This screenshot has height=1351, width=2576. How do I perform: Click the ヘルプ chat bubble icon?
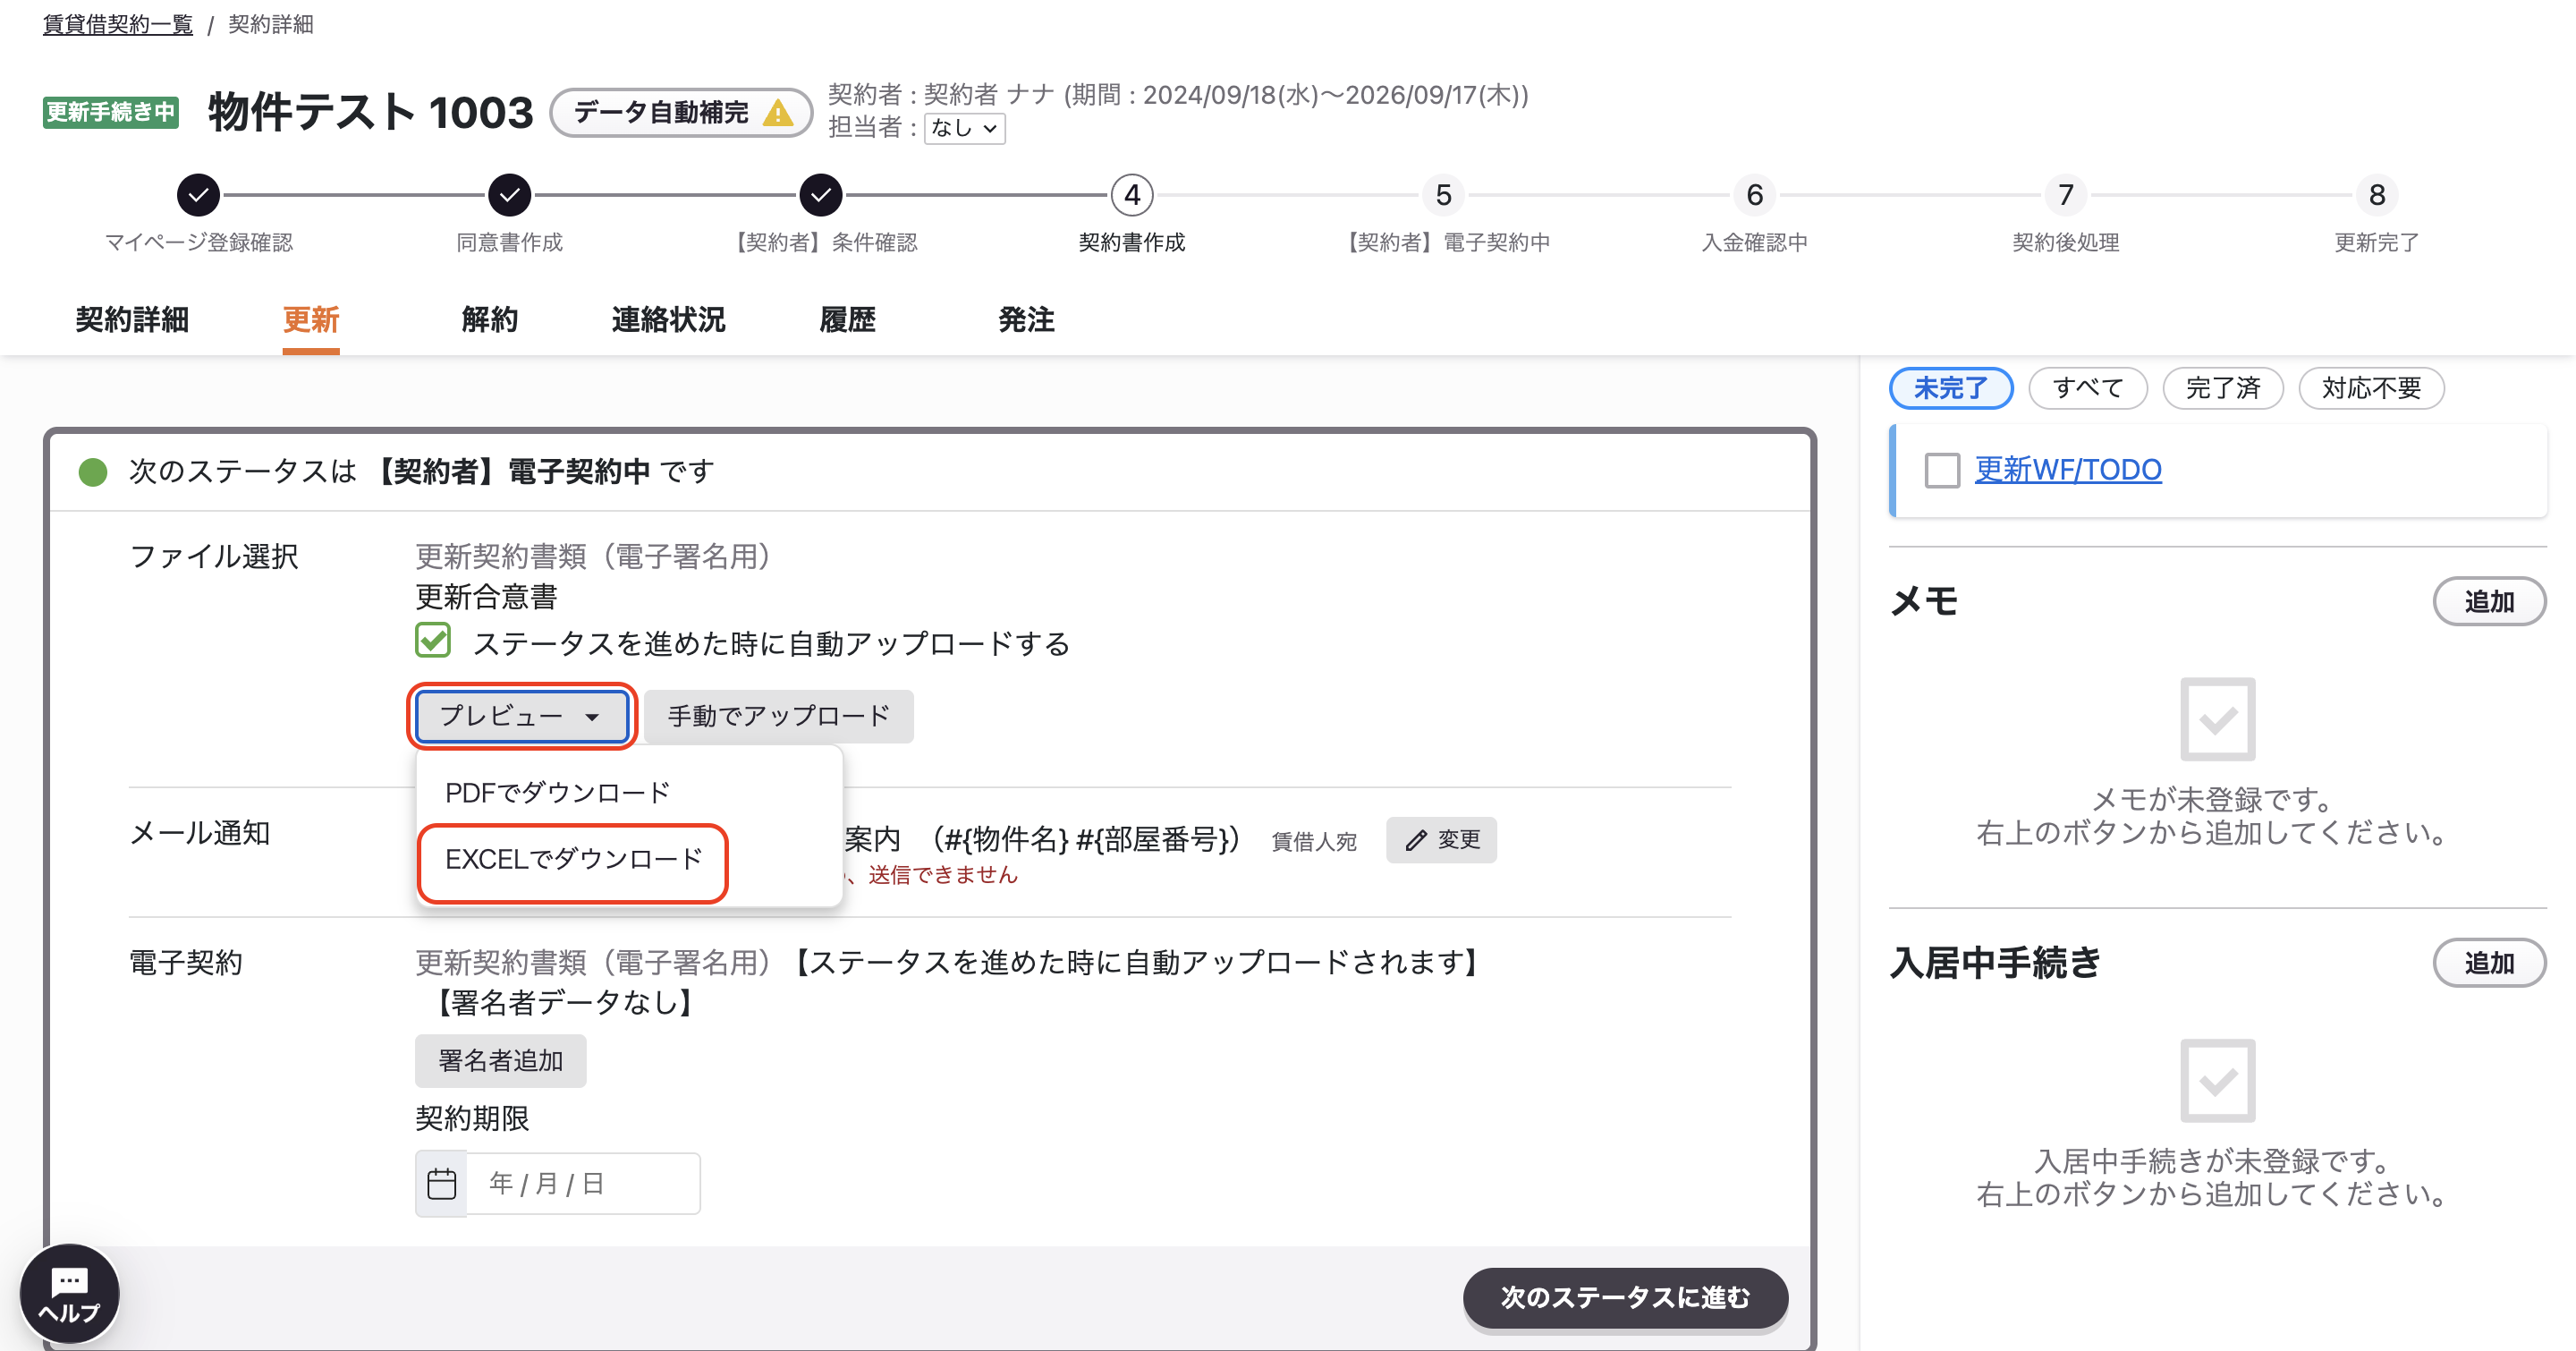69,1294
